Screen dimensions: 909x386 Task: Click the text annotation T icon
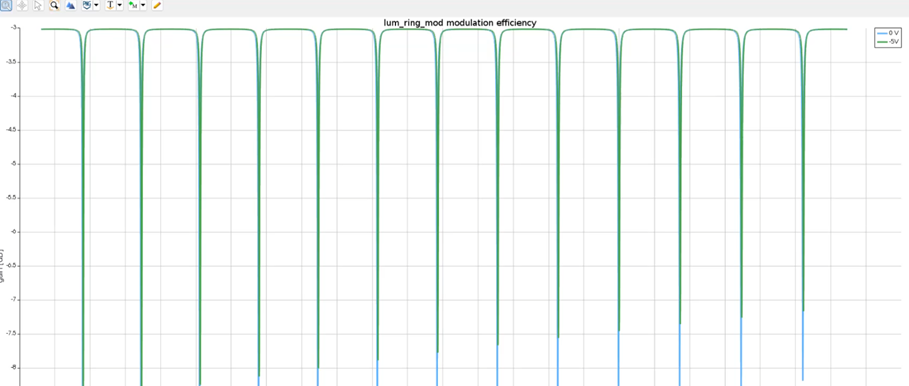pyautogui.click(x=110, y=5)
